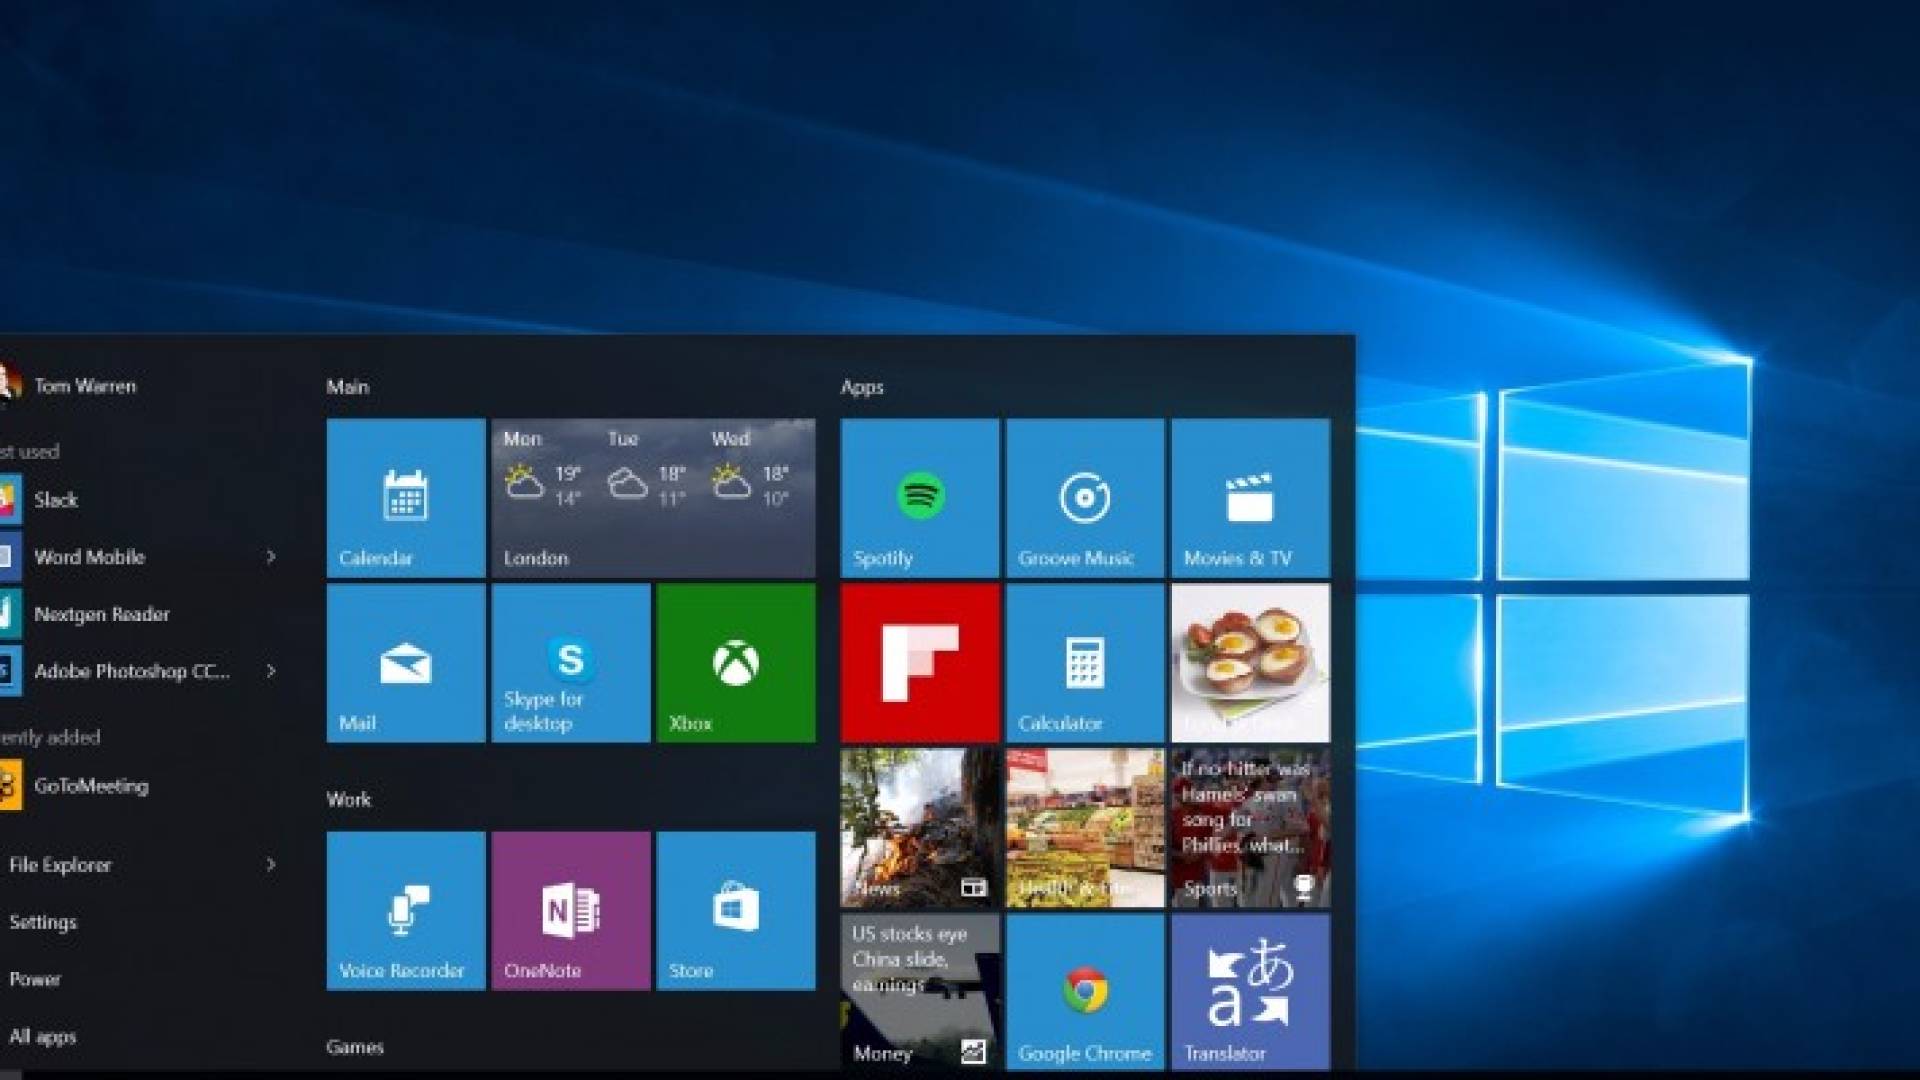Open the Translator tile
The height and width of the screenshot is (1080, 1920).
1251,992
